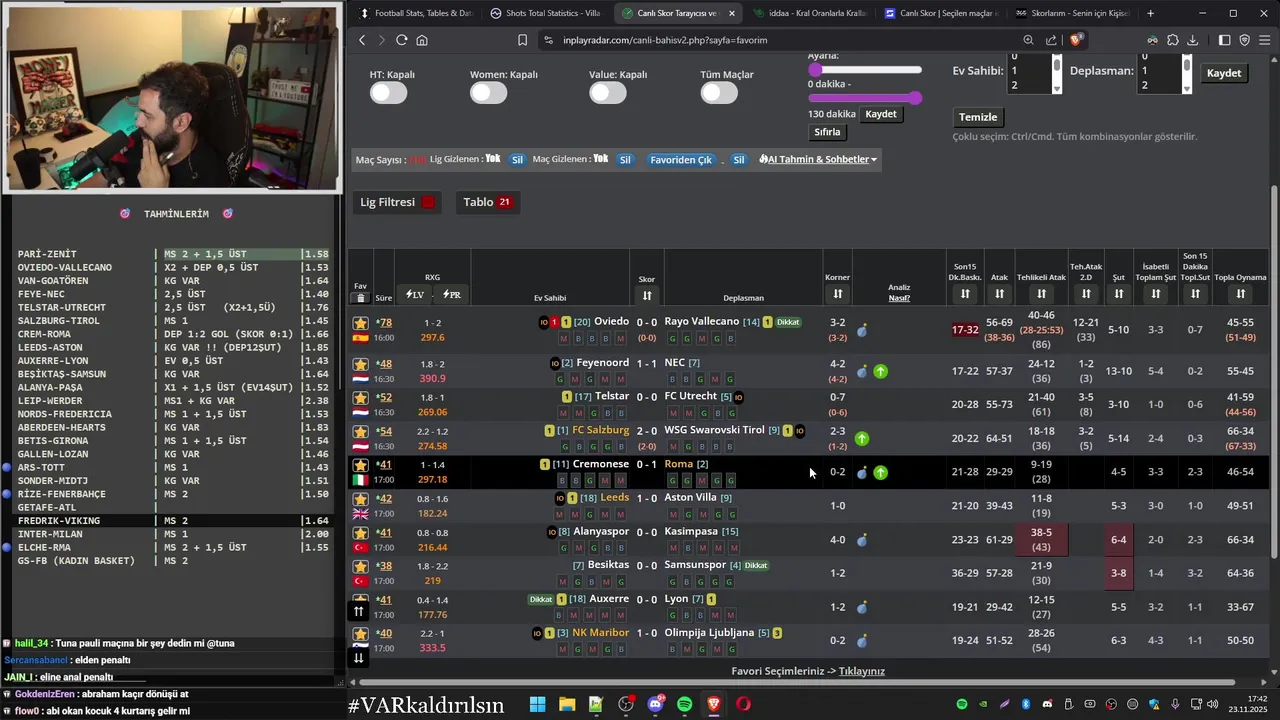This screenshot has height=720, width=1280.
Task: Click the favorite star for Leeds vs Aston Villa
Action: (x=361, y=499)
